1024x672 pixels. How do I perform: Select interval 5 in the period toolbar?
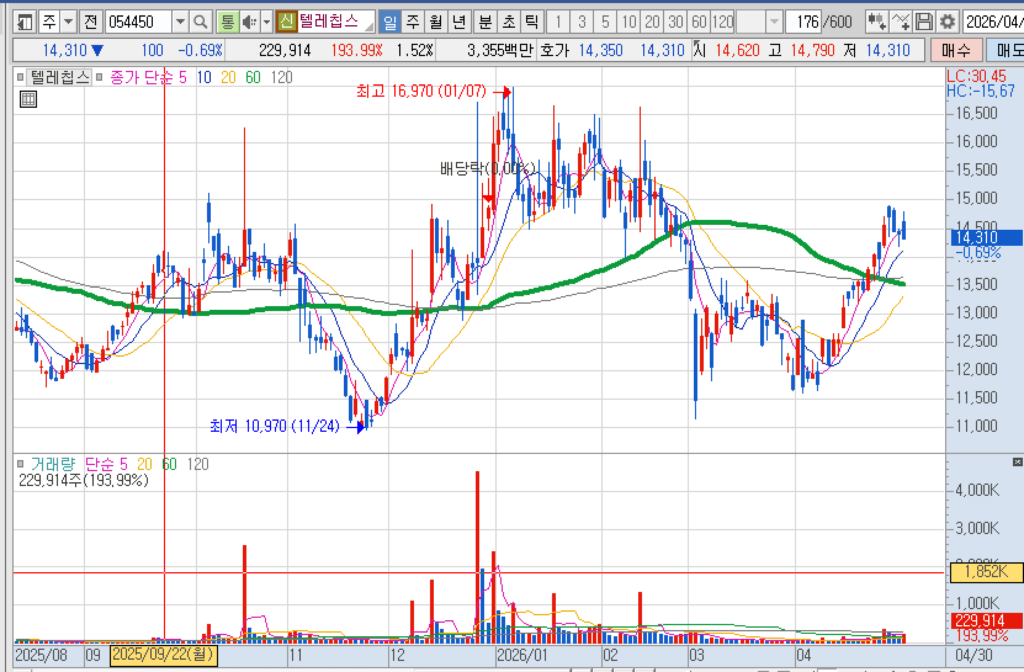[605, 22]
